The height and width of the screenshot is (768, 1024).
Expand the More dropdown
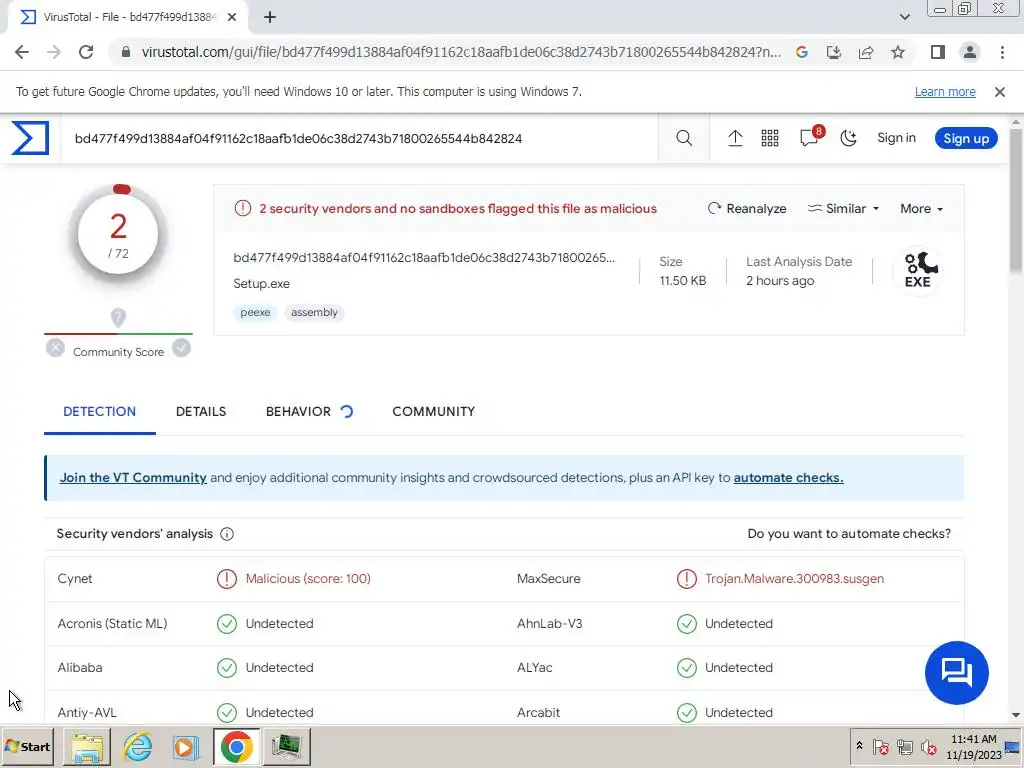[x=921, y=209]
